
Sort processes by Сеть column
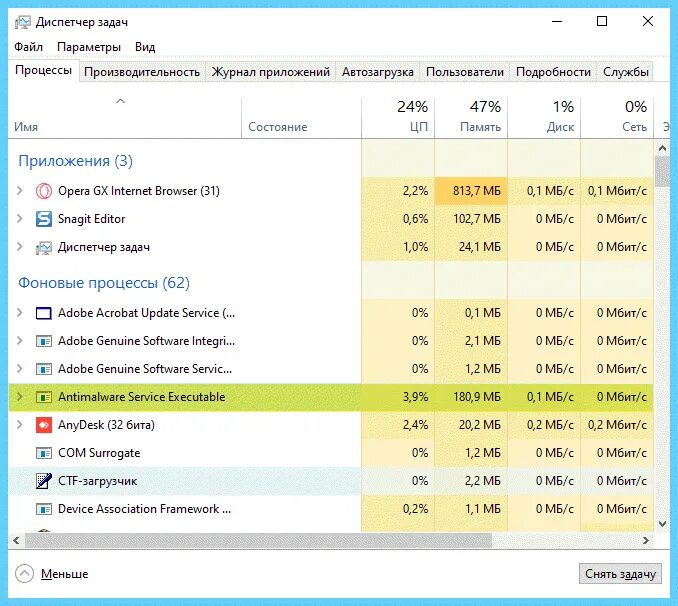click(x=617, y=117)
